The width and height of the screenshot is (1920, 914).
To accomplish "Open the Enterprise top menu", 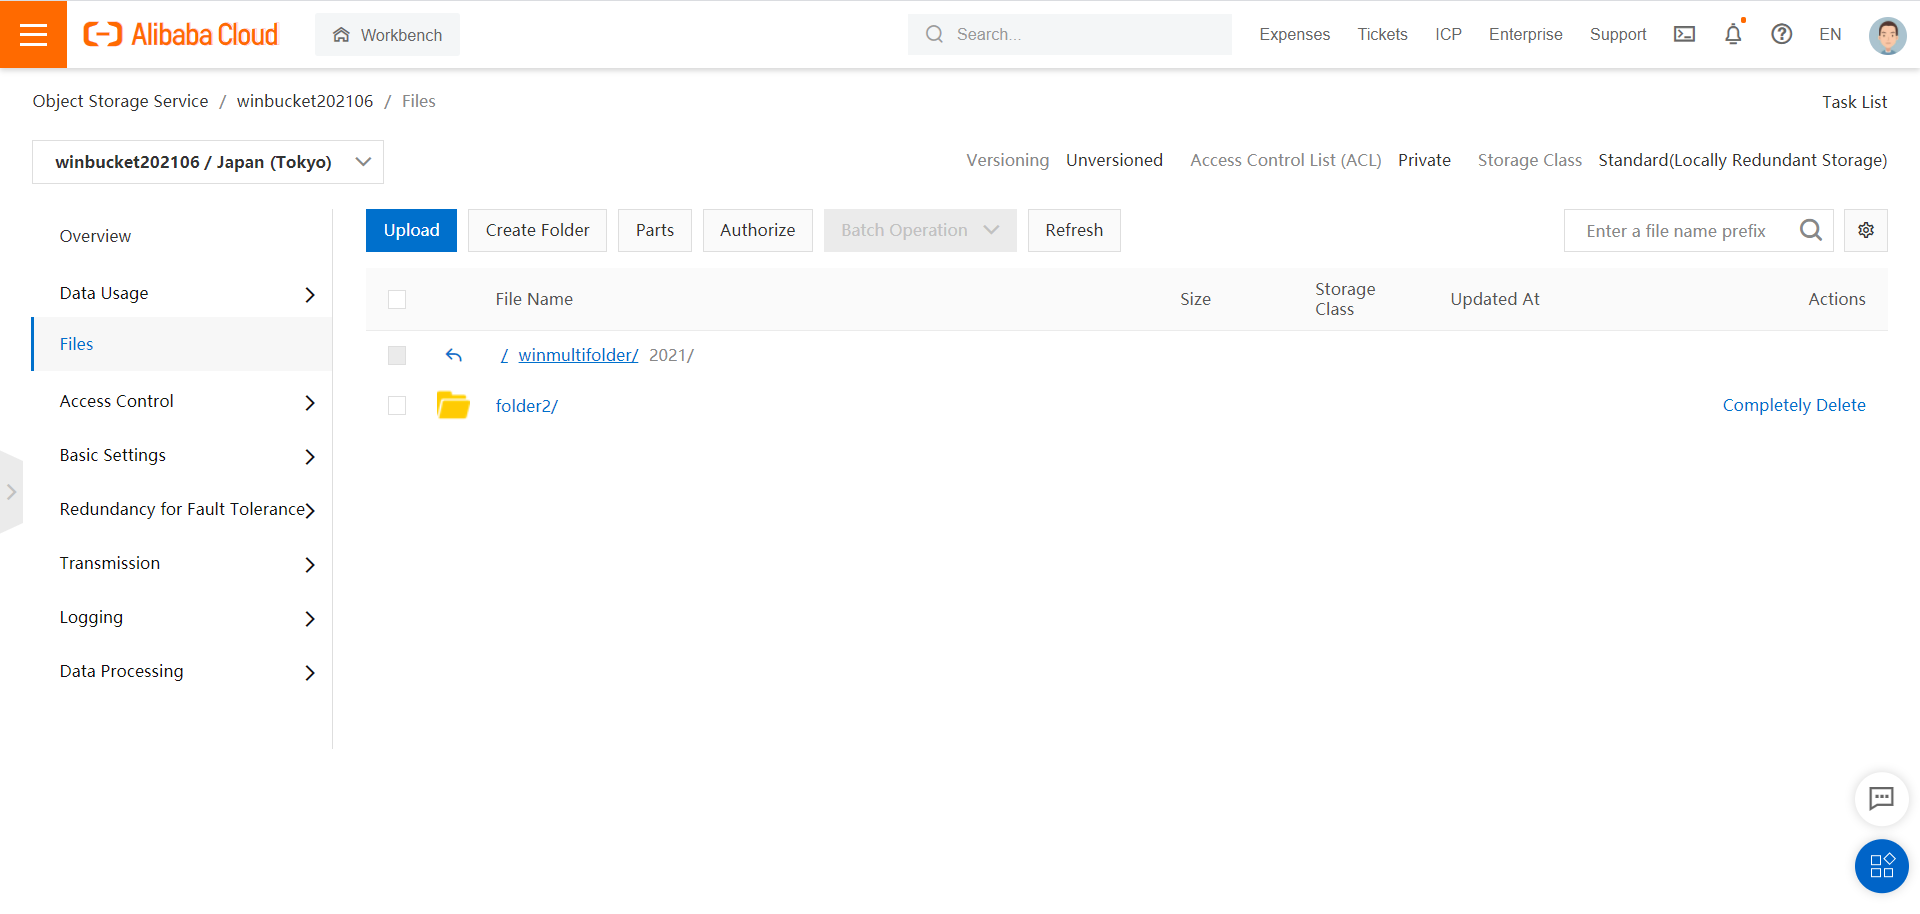I will tap(1525, 34).
